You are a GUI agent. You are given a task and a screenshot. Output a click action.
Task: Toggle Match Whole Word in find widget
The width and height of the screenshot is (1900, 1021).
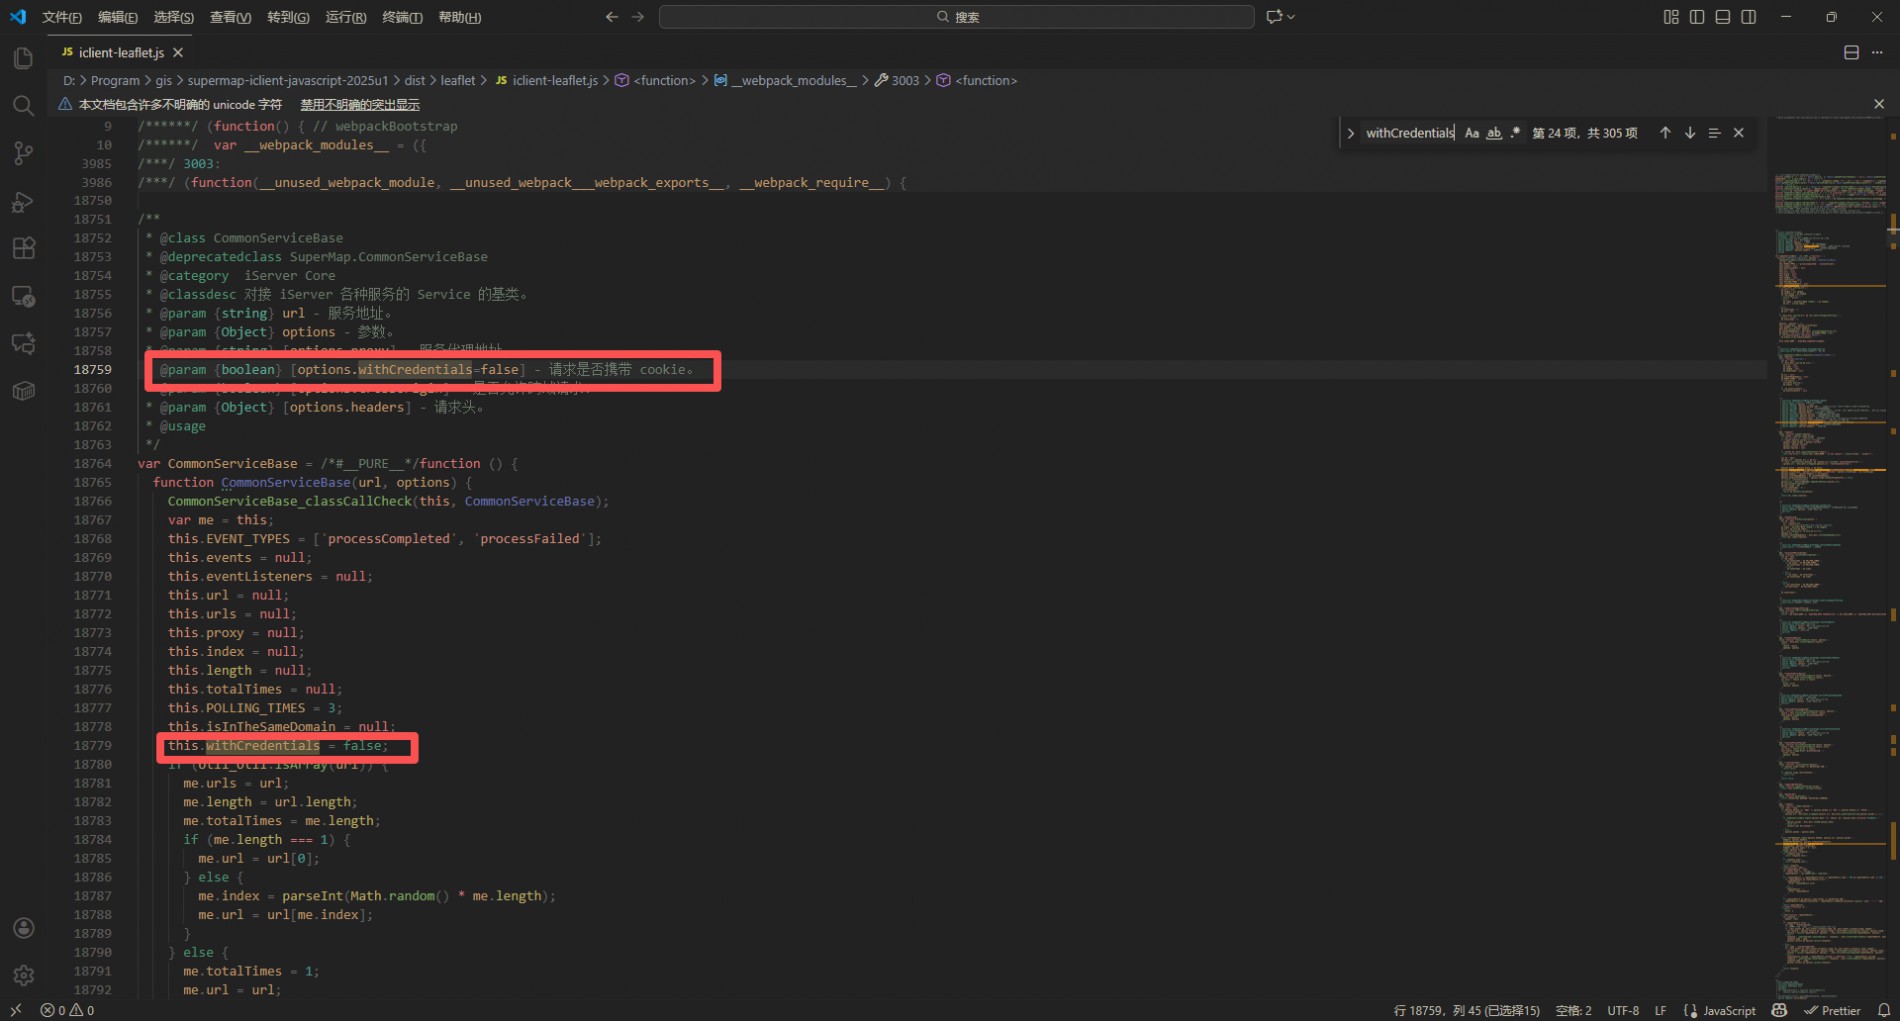pos(1494,133)
